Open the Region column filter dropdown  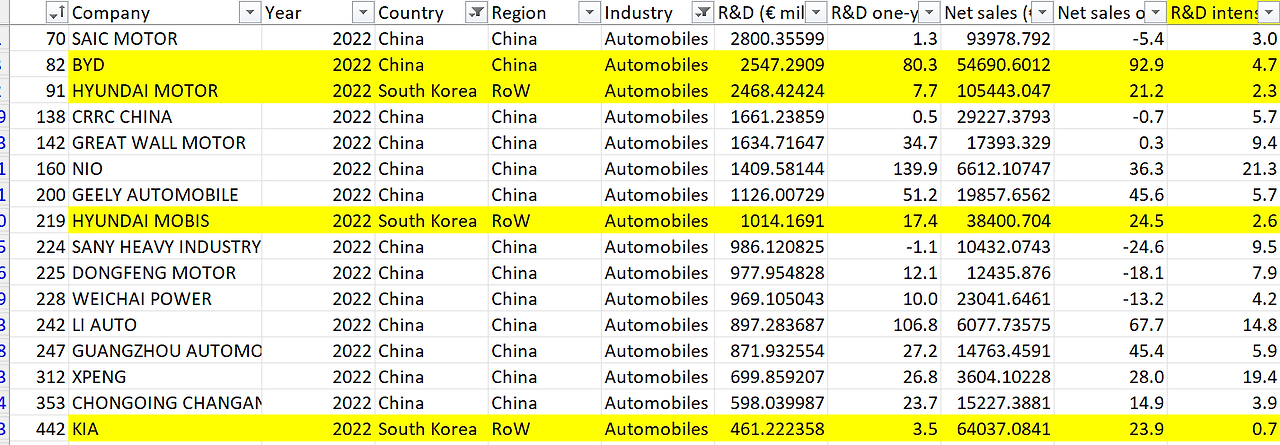[589, 13]
